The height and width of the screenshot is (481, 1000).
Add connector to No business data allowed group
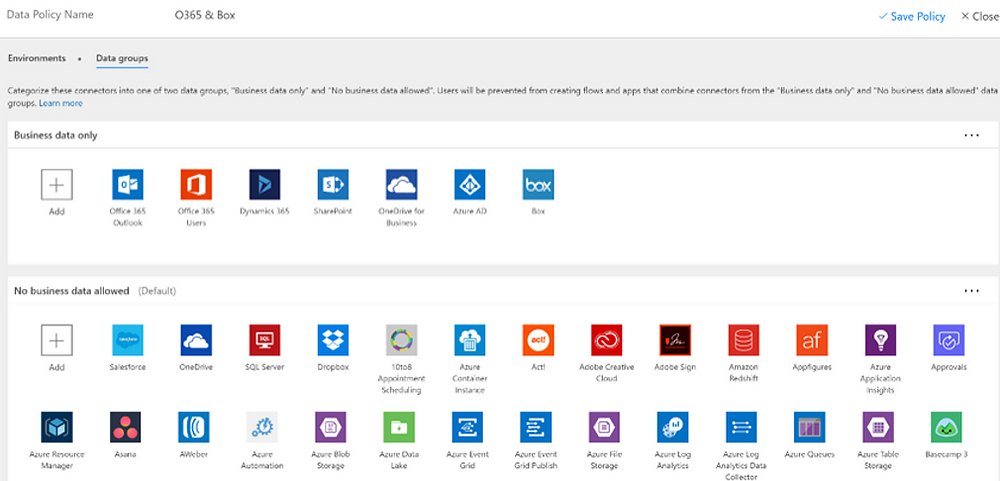pyautogui.click(x=57, y=340)
